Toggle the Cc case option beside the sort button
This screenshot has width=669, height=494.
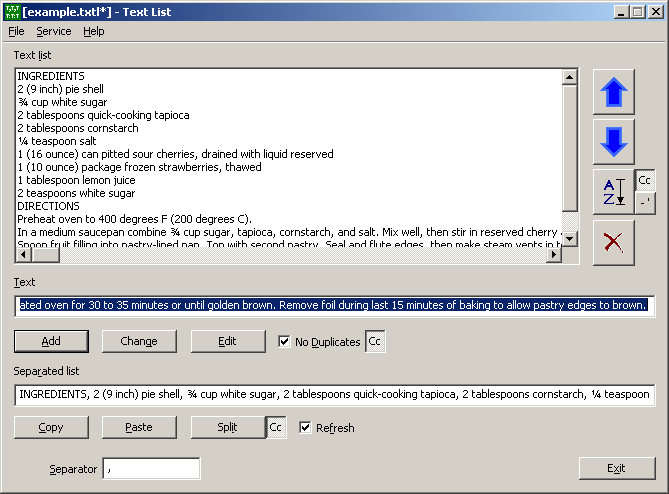pos(645,181)
